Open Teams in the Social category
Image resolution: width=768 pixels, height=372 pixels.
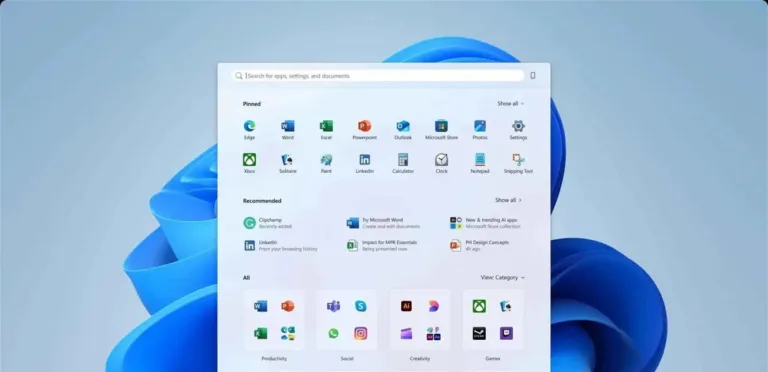pyautogui.click(x=334, y=306)
